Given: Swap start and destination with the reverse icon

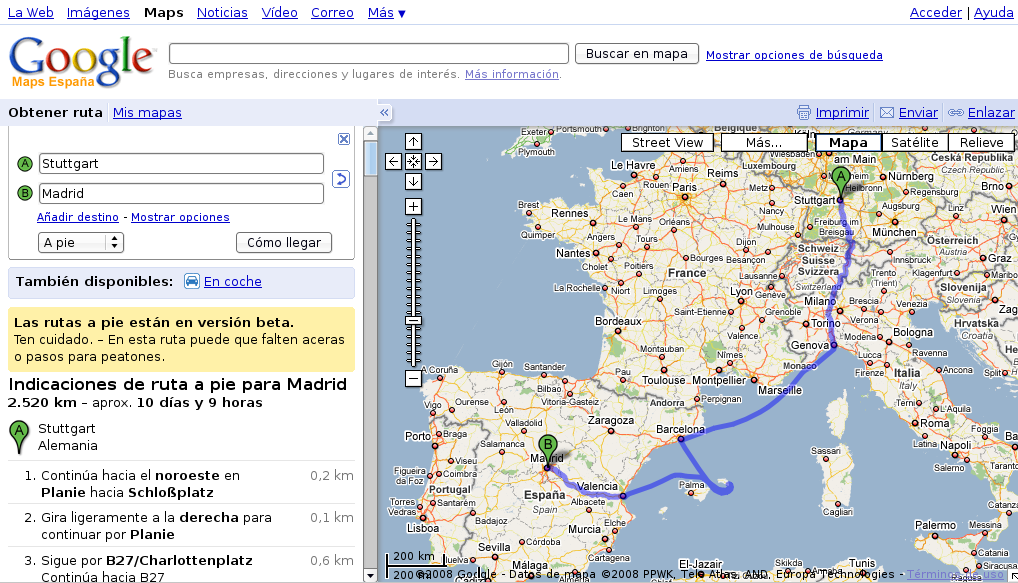Looking at the screenshot, I should click(341, 179).
